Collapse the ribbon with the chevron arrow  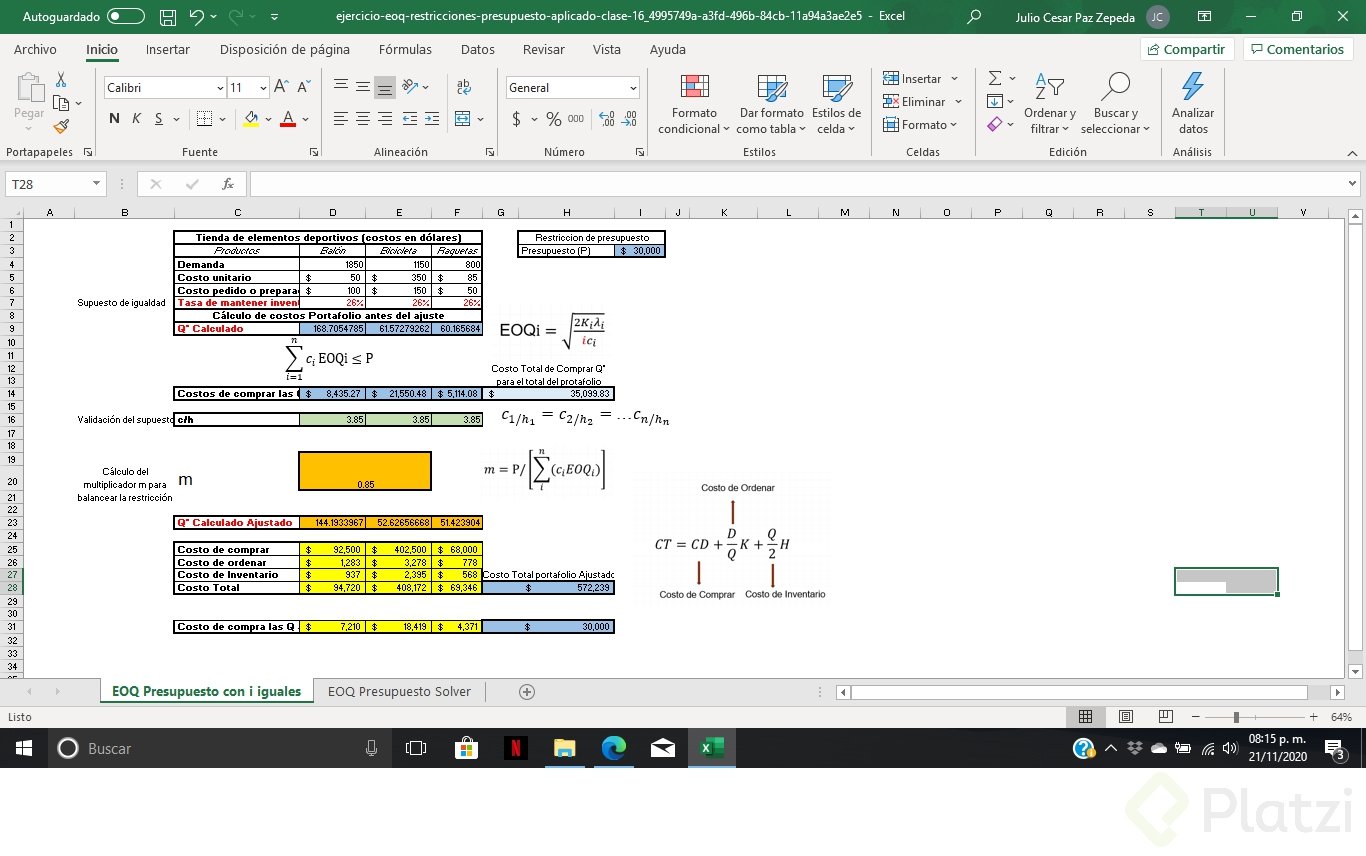pos(1353,153)
